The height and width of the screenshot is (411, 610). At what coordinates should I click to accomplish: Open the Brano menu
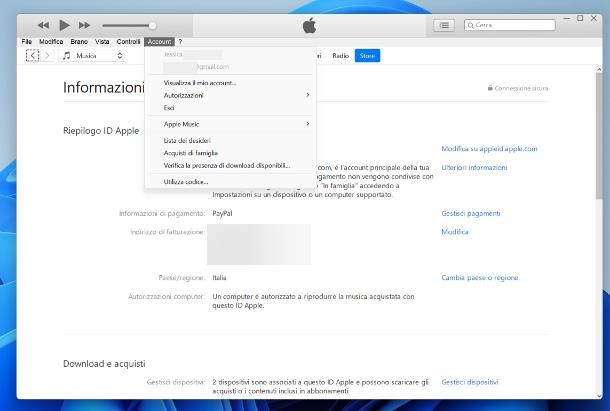(x=79, y=42)
